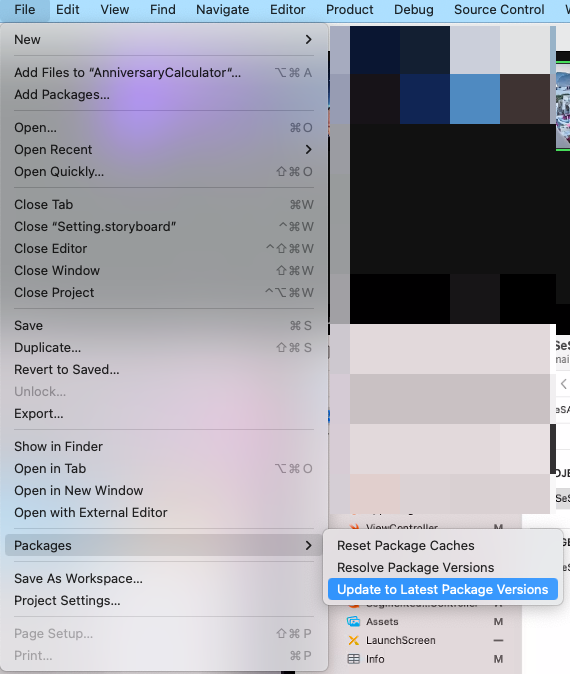This screenshot has height=674, width=570.
Task: Select Info in the project navigator
Action: tap(375, 659)
